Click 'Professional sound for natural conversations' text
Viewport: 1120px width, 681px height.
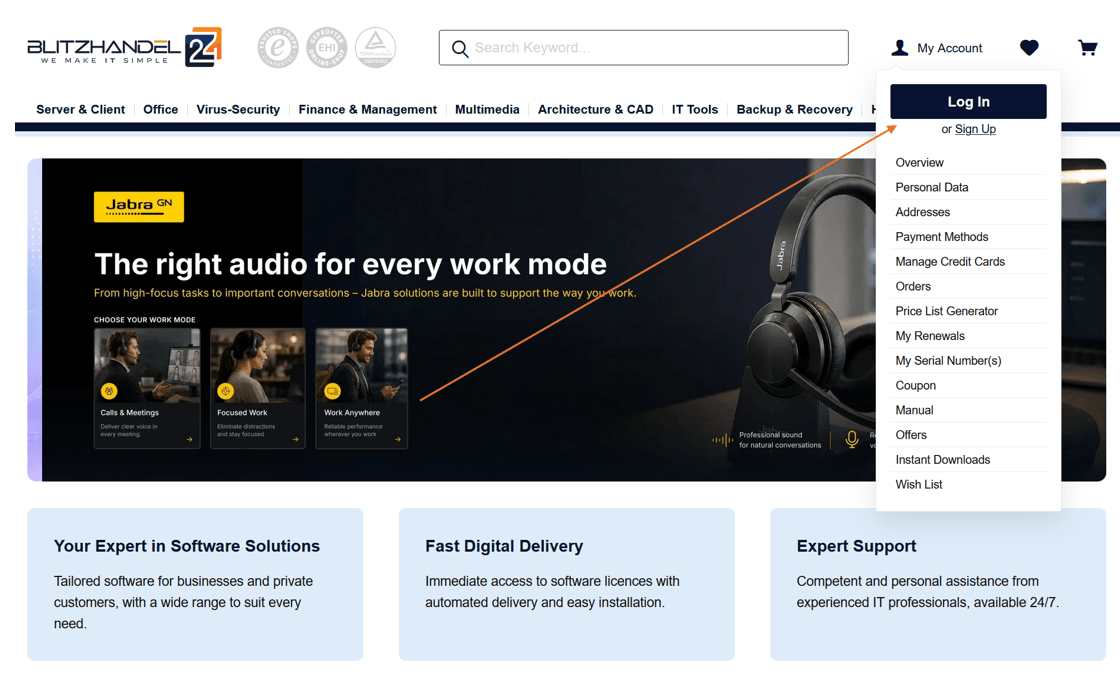[x=780, y=439]
